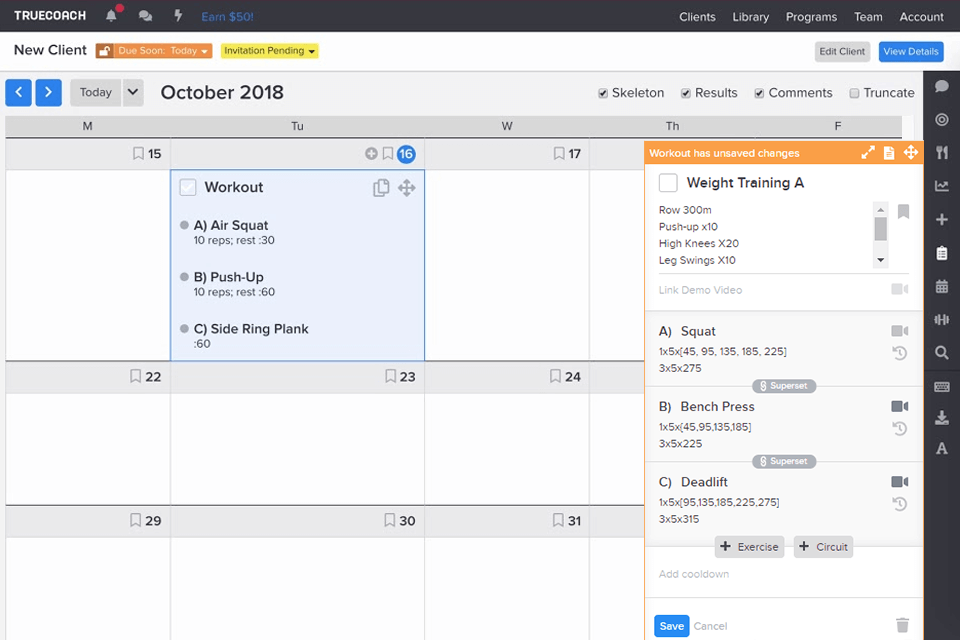
Task: Click the move handle on Workout card
Action: (407, 187)
